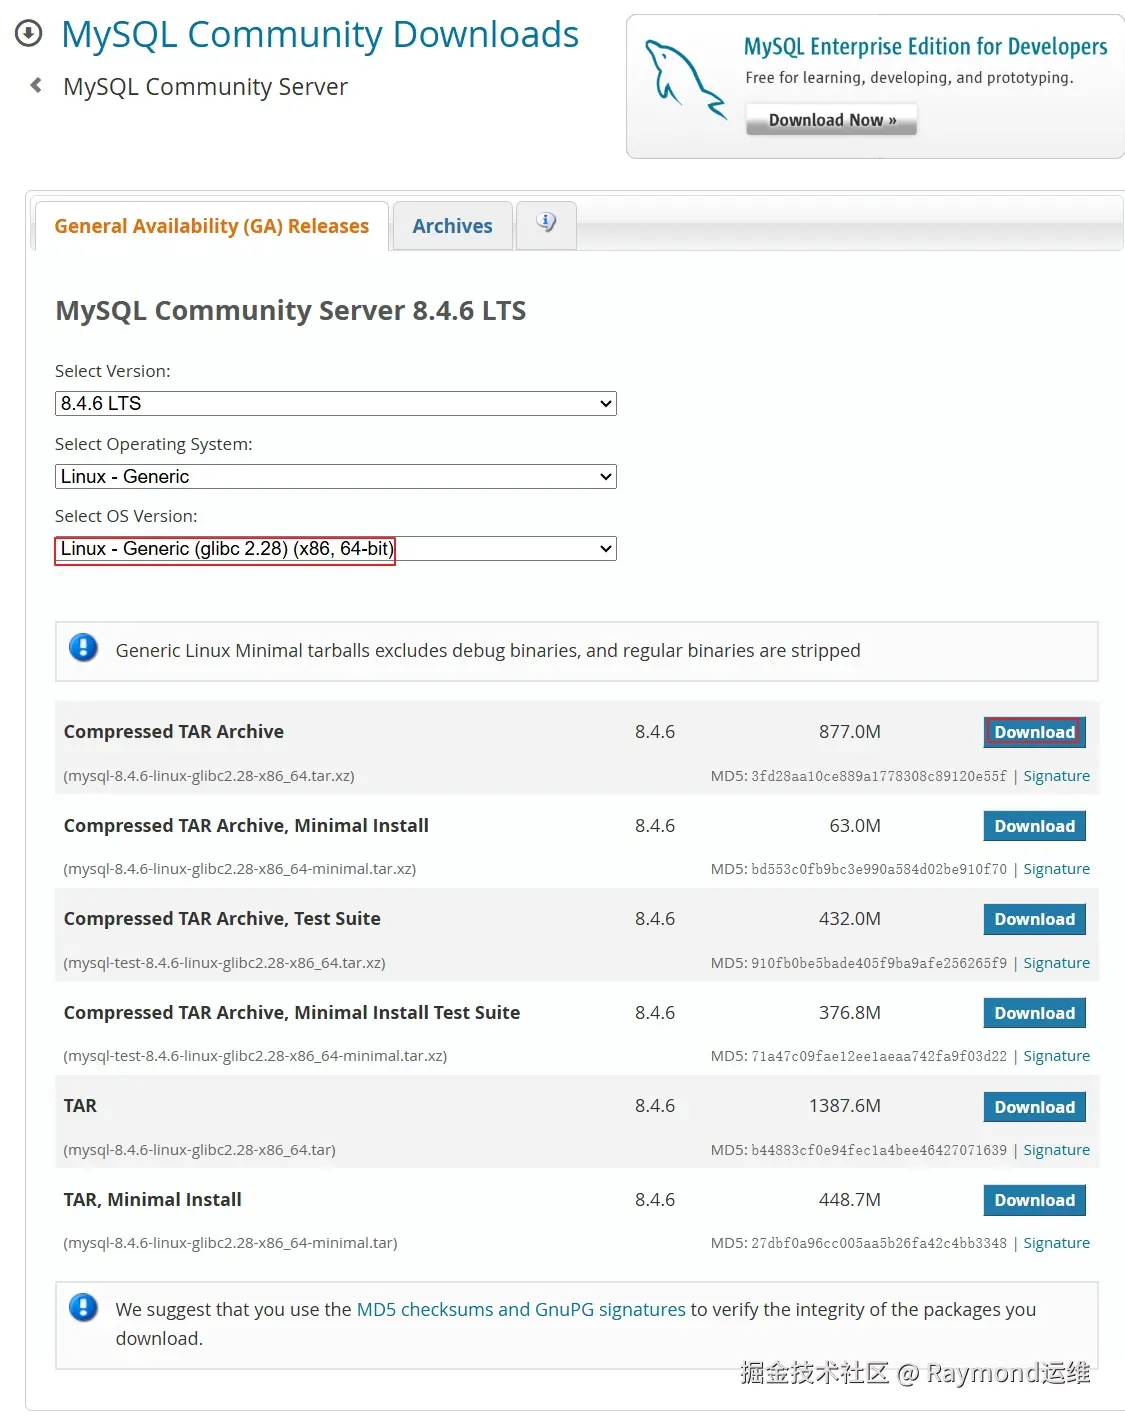Viewport: 1125px width, 1422px height.
Task: Click the blue info icon beside Minimal tarballs note
Action: tap(83, 648)
